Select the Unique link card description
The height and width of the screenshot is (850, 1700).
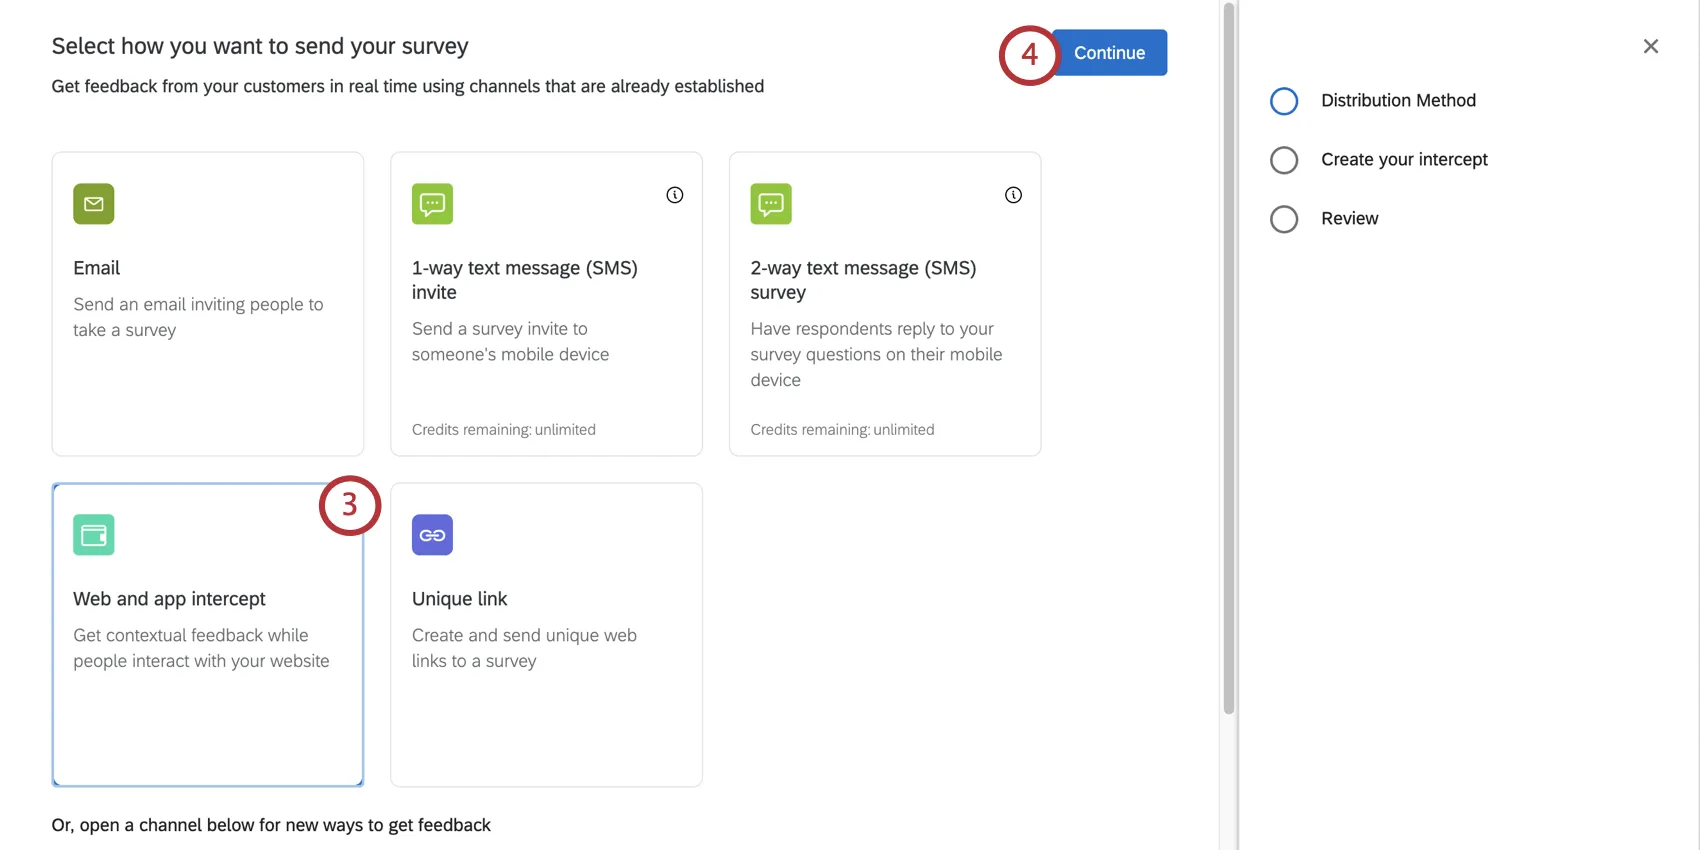pyautogui.click(x=524, y=648)
